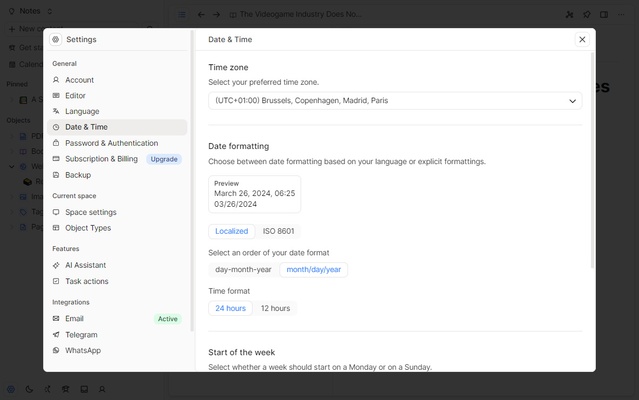This screenshot has height=400, width=639.
Task: Open WhatsApp integration settings
Action: click(x=83, y=351)
